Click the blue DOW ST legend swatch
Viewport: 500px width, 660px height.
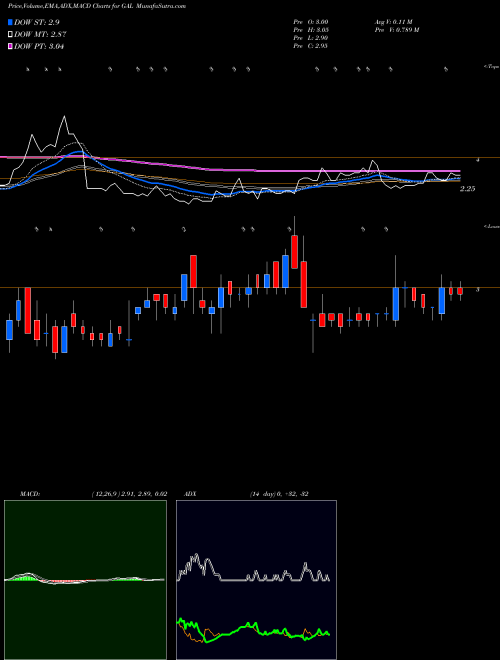[10, 22]
